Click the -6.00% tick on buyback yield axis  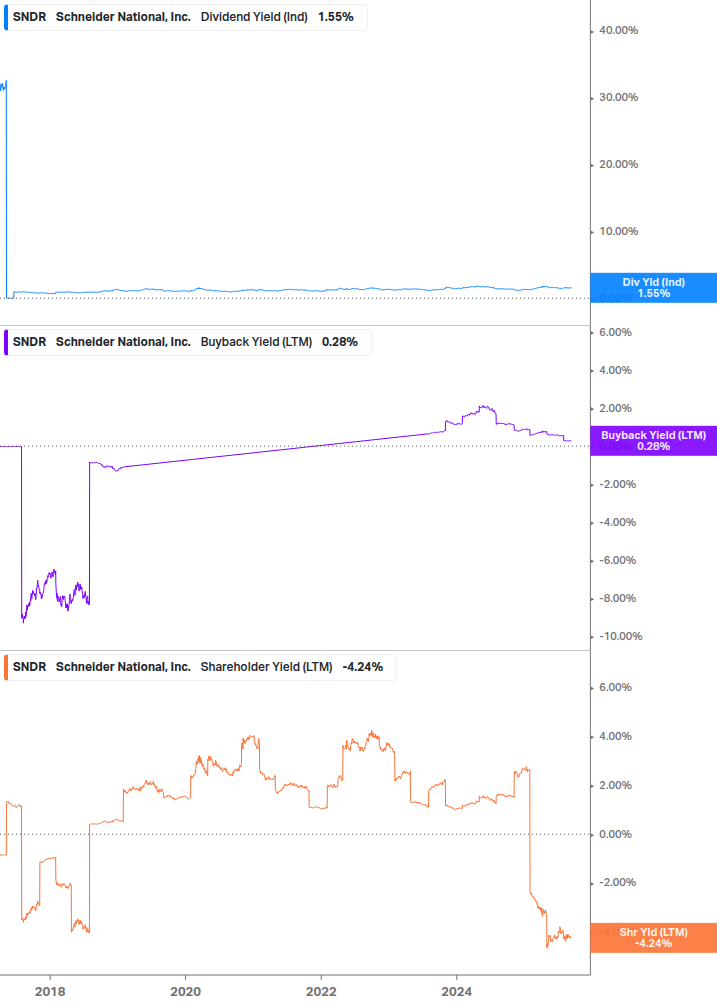[x=618, y=560]
